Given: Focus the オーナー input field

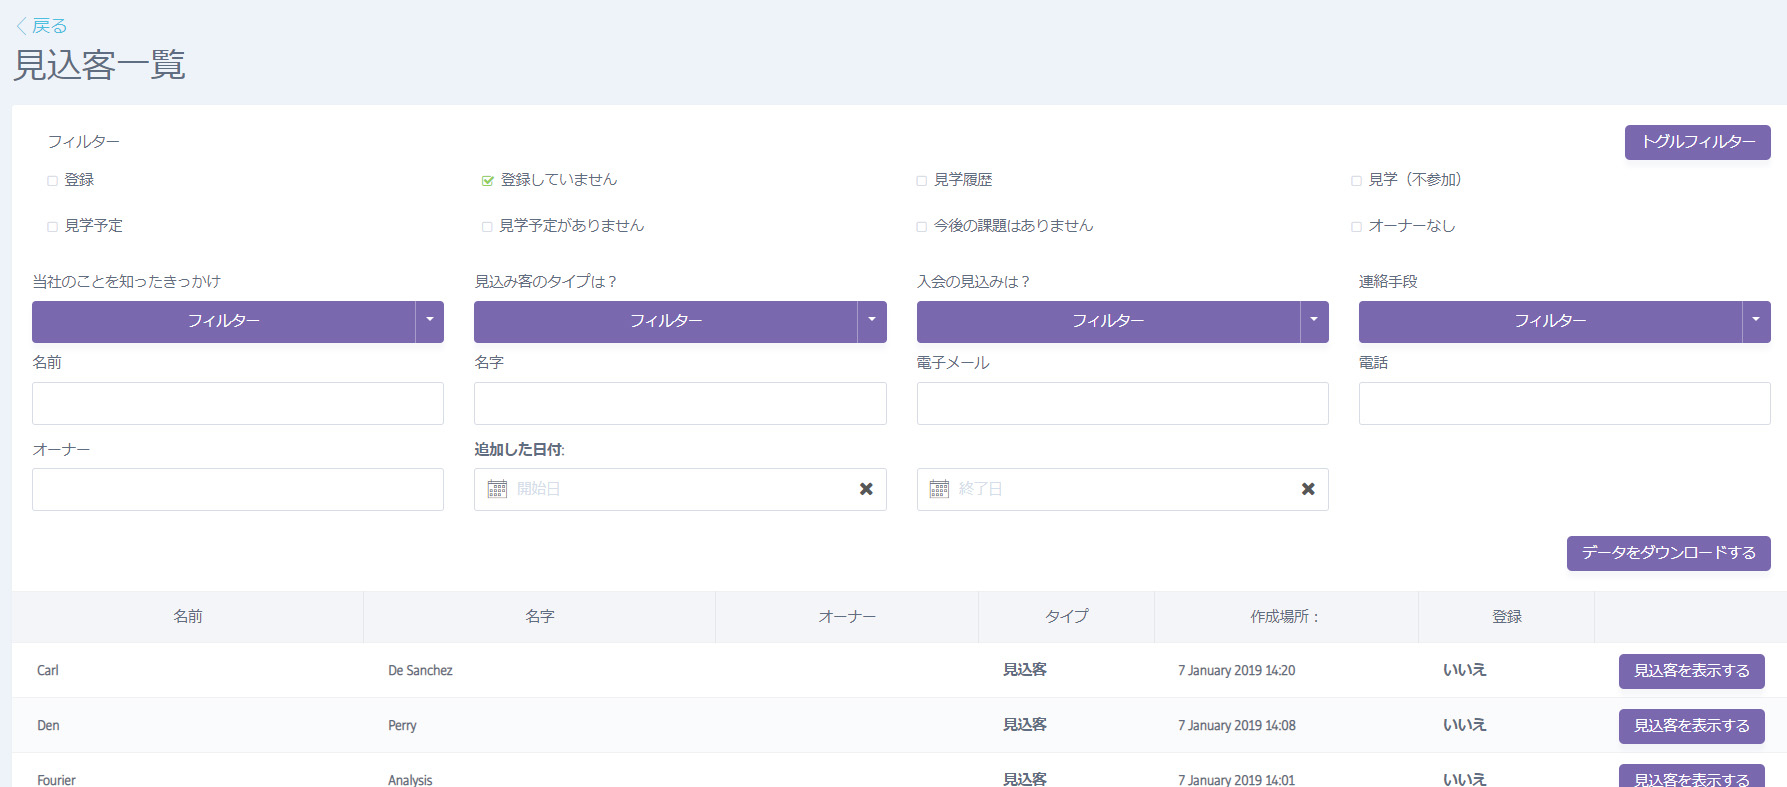Looking at the screenshot, I should pos(238,489).
